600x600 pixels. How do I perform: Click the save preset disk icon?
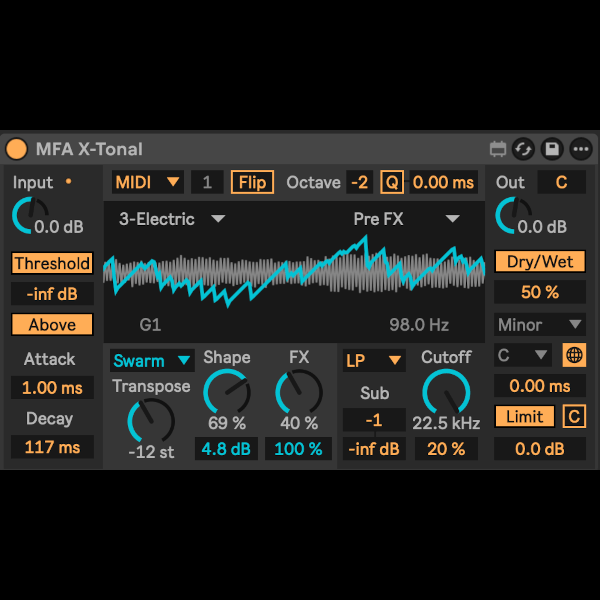551,149
